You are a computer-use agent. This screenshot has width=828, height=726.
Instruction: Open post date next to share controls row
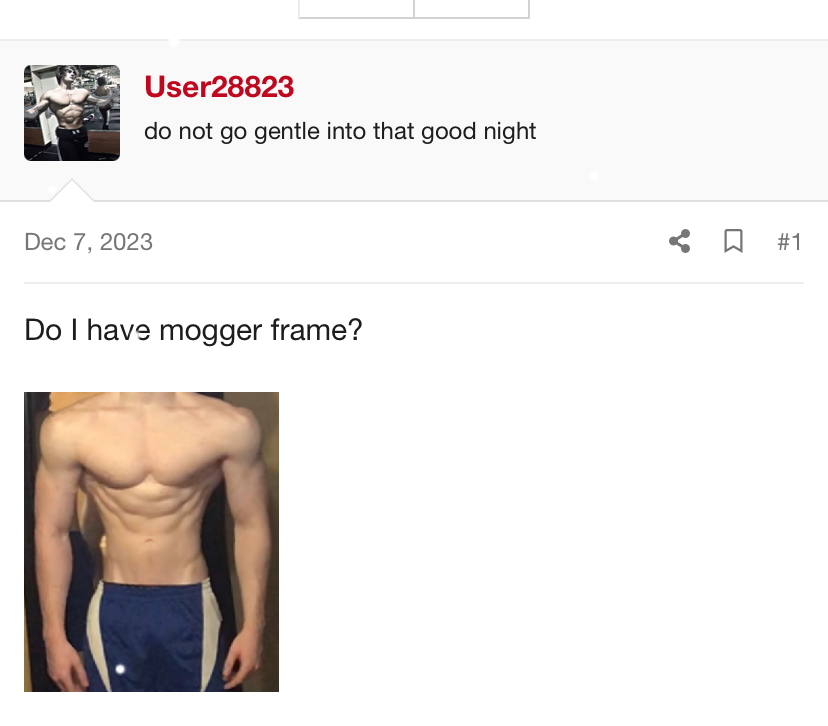coord(88,242)
